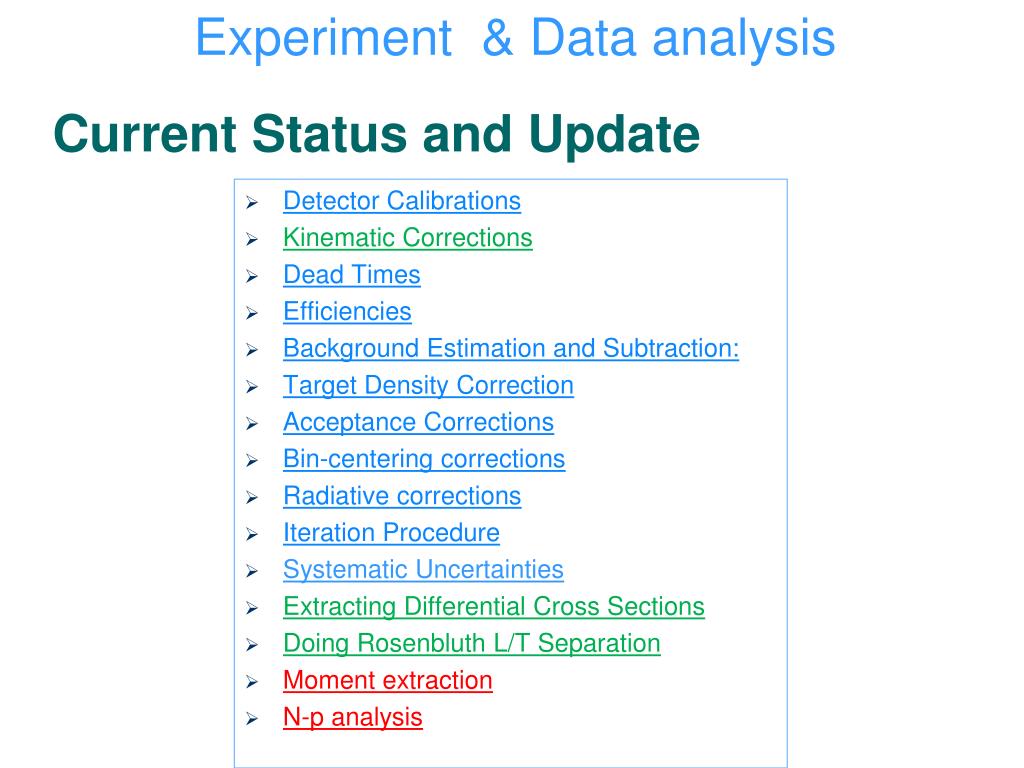Open the Radiative corrections link
Image resolution: width=1024 pixels, height=768 pixels.
click(402, 496)
